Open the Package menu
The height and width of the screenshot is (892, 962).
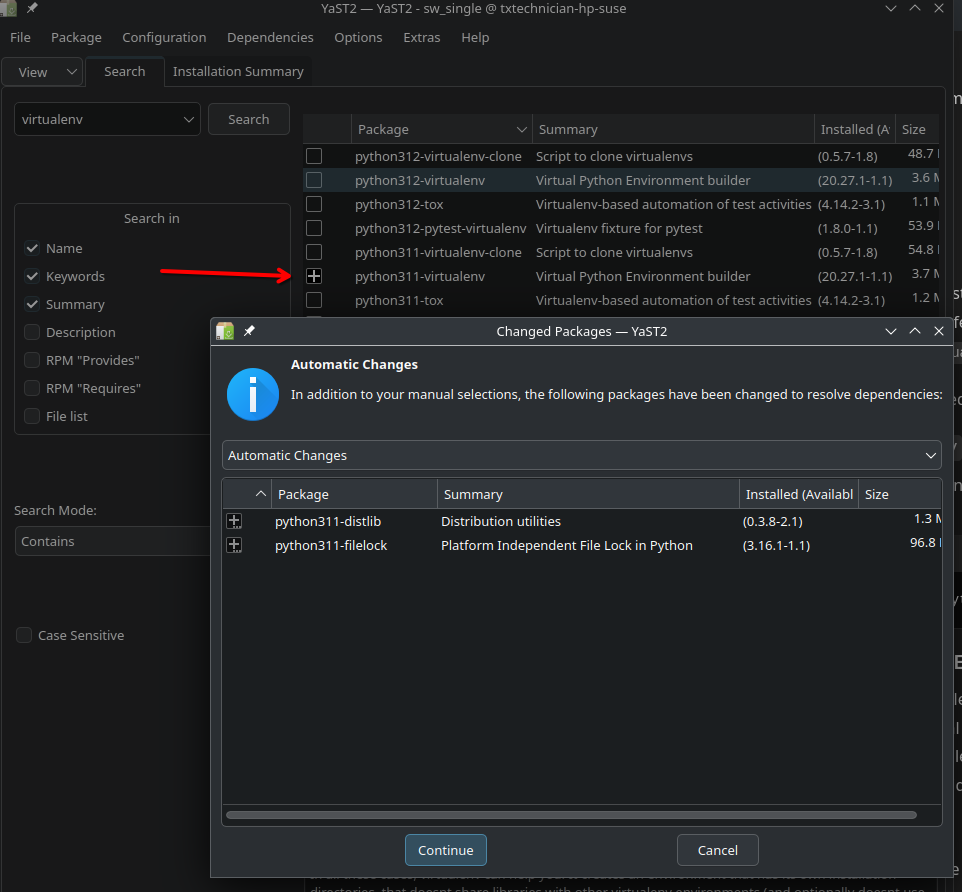pyautogui.click(x=76, y=37)
